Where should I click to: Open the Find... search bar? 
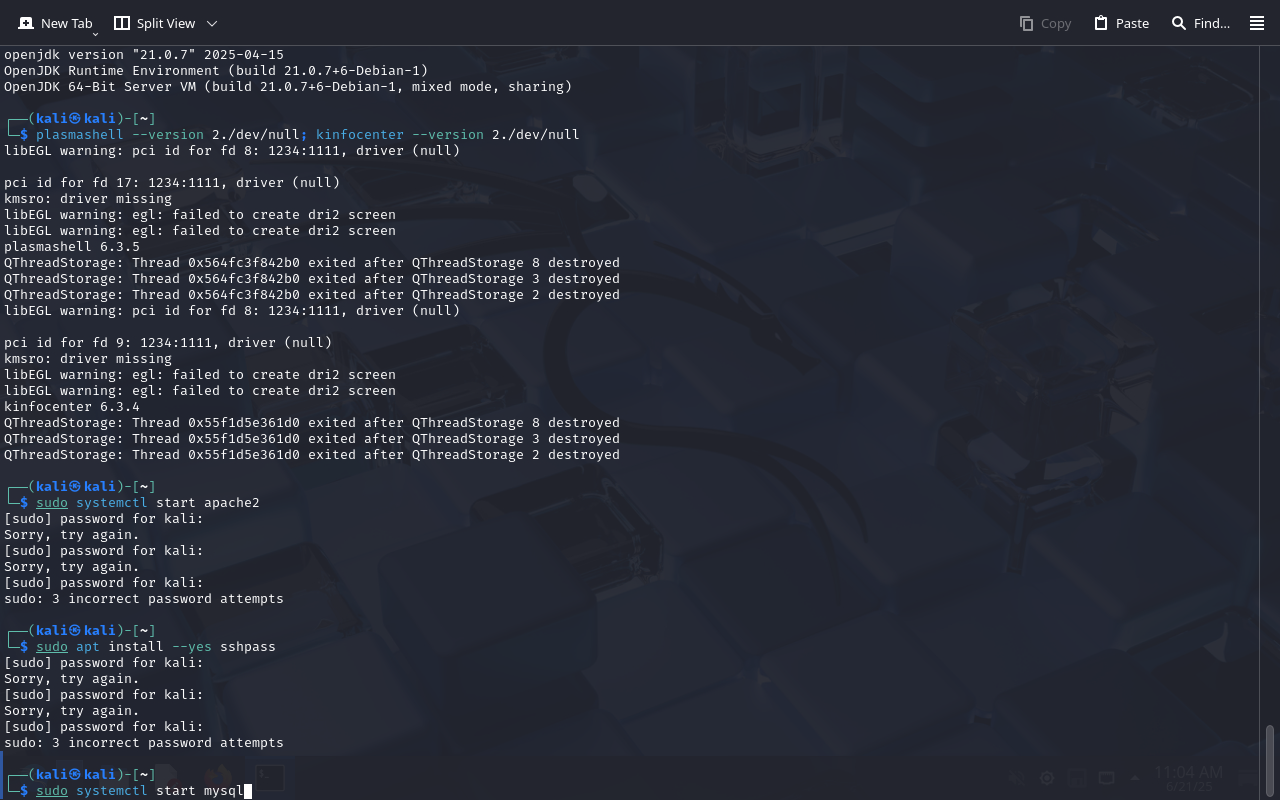(1200, 23)
